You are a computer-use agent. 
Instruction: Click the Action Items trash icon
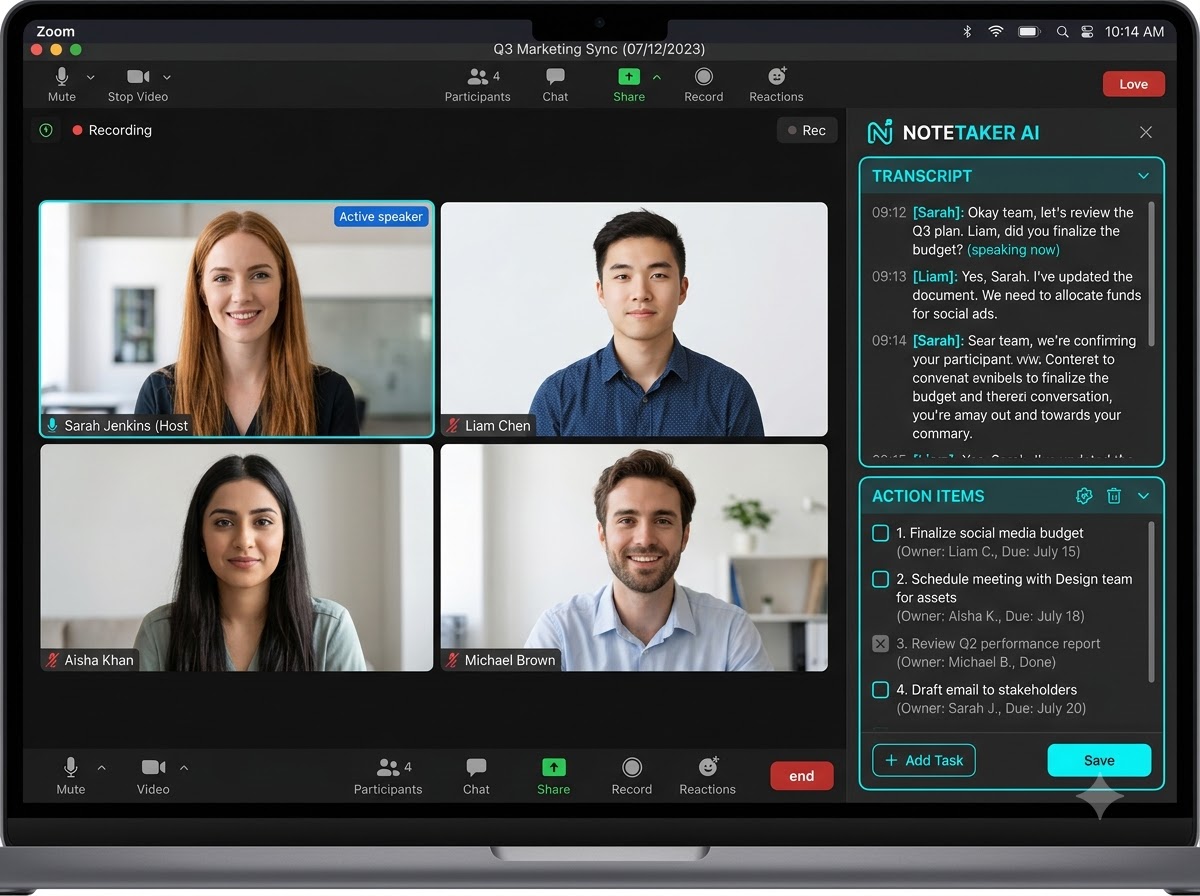1114,496
